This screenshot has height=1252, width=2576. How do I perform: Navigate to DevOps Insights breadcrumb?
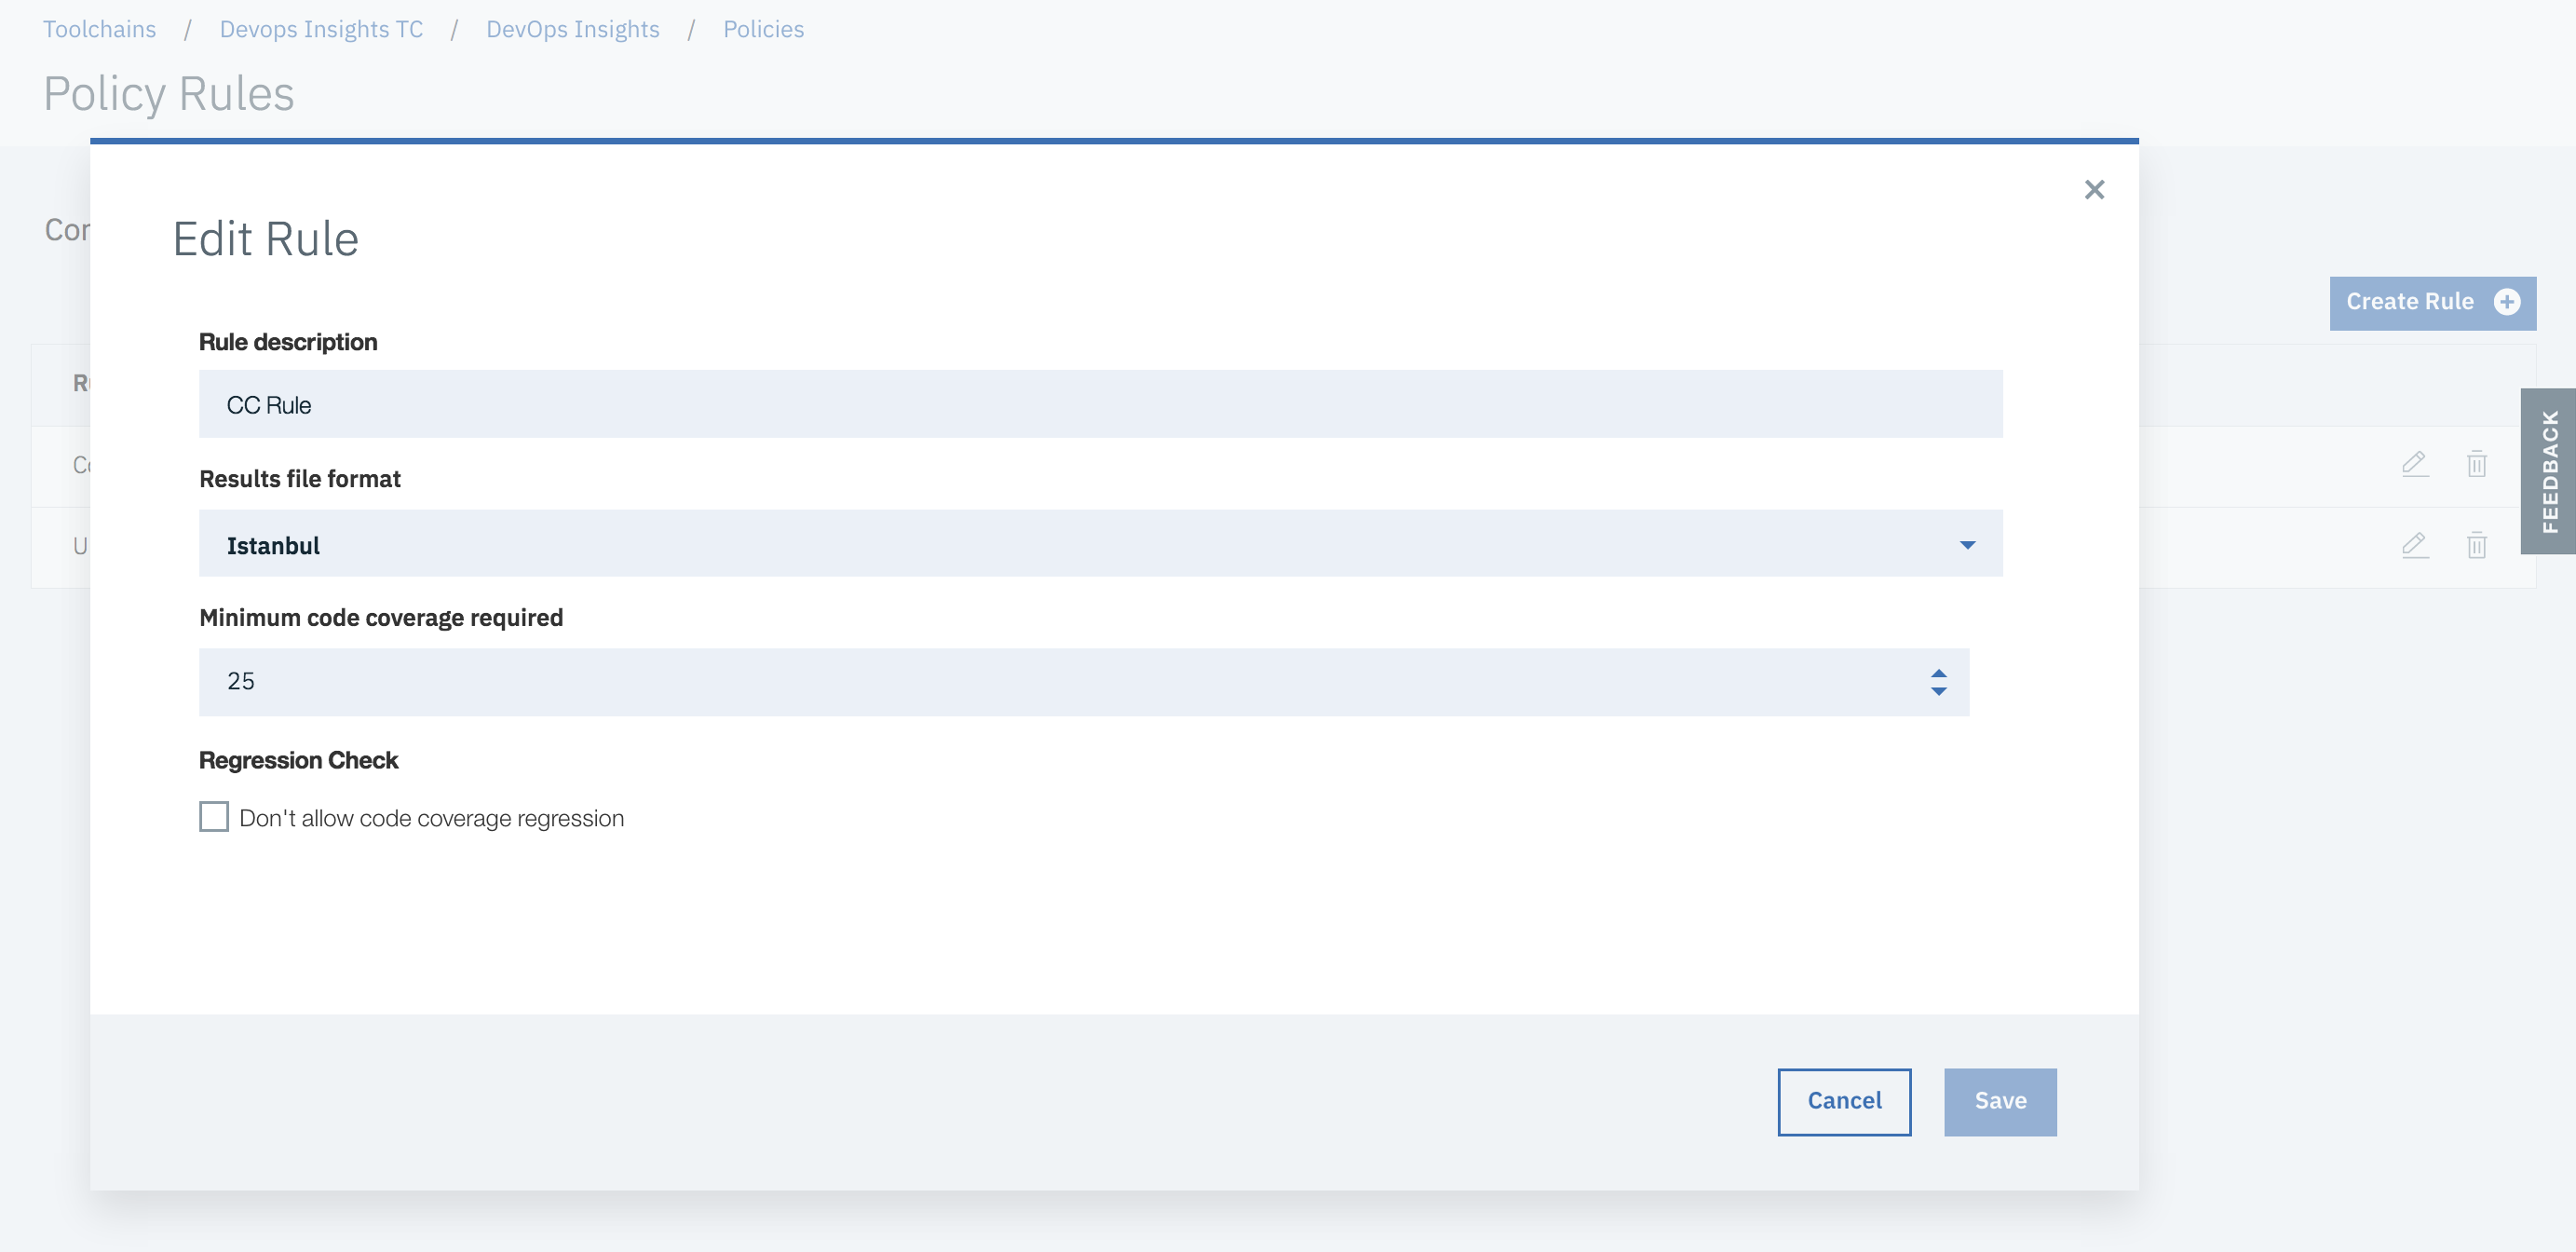point(572,29)
